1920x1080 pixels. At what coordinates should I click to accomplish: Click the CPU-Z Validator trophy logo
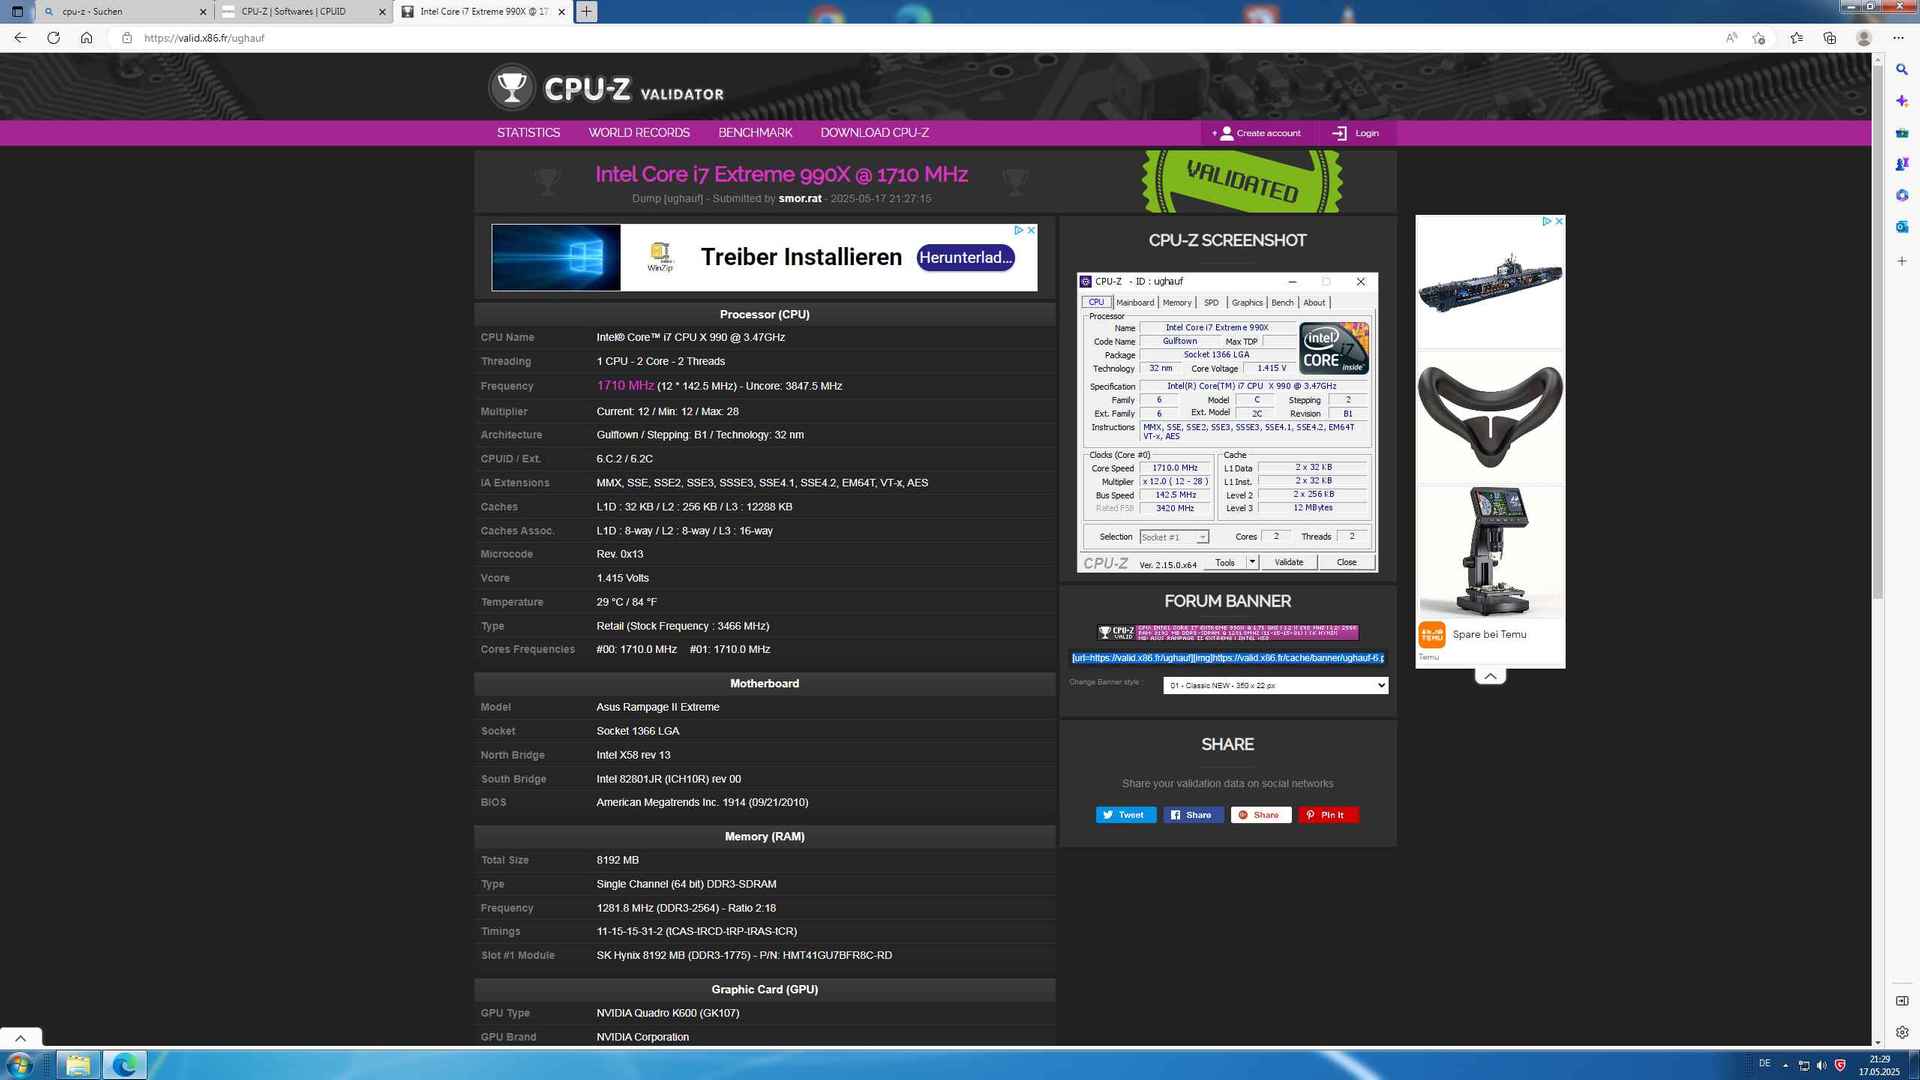pos(511,88)
